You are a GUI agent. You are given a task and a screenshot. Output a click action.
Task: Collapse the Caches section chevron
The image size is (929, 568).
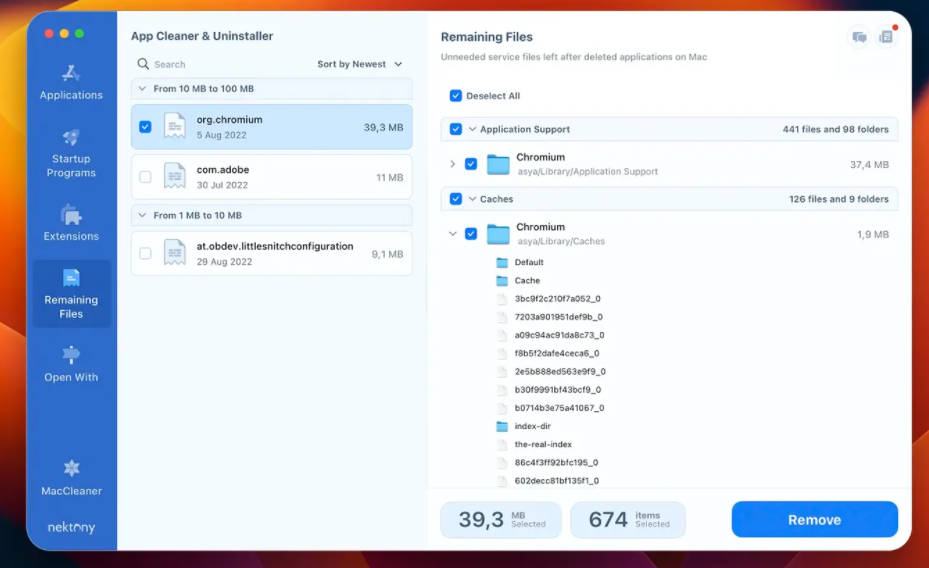click(472, 199)
